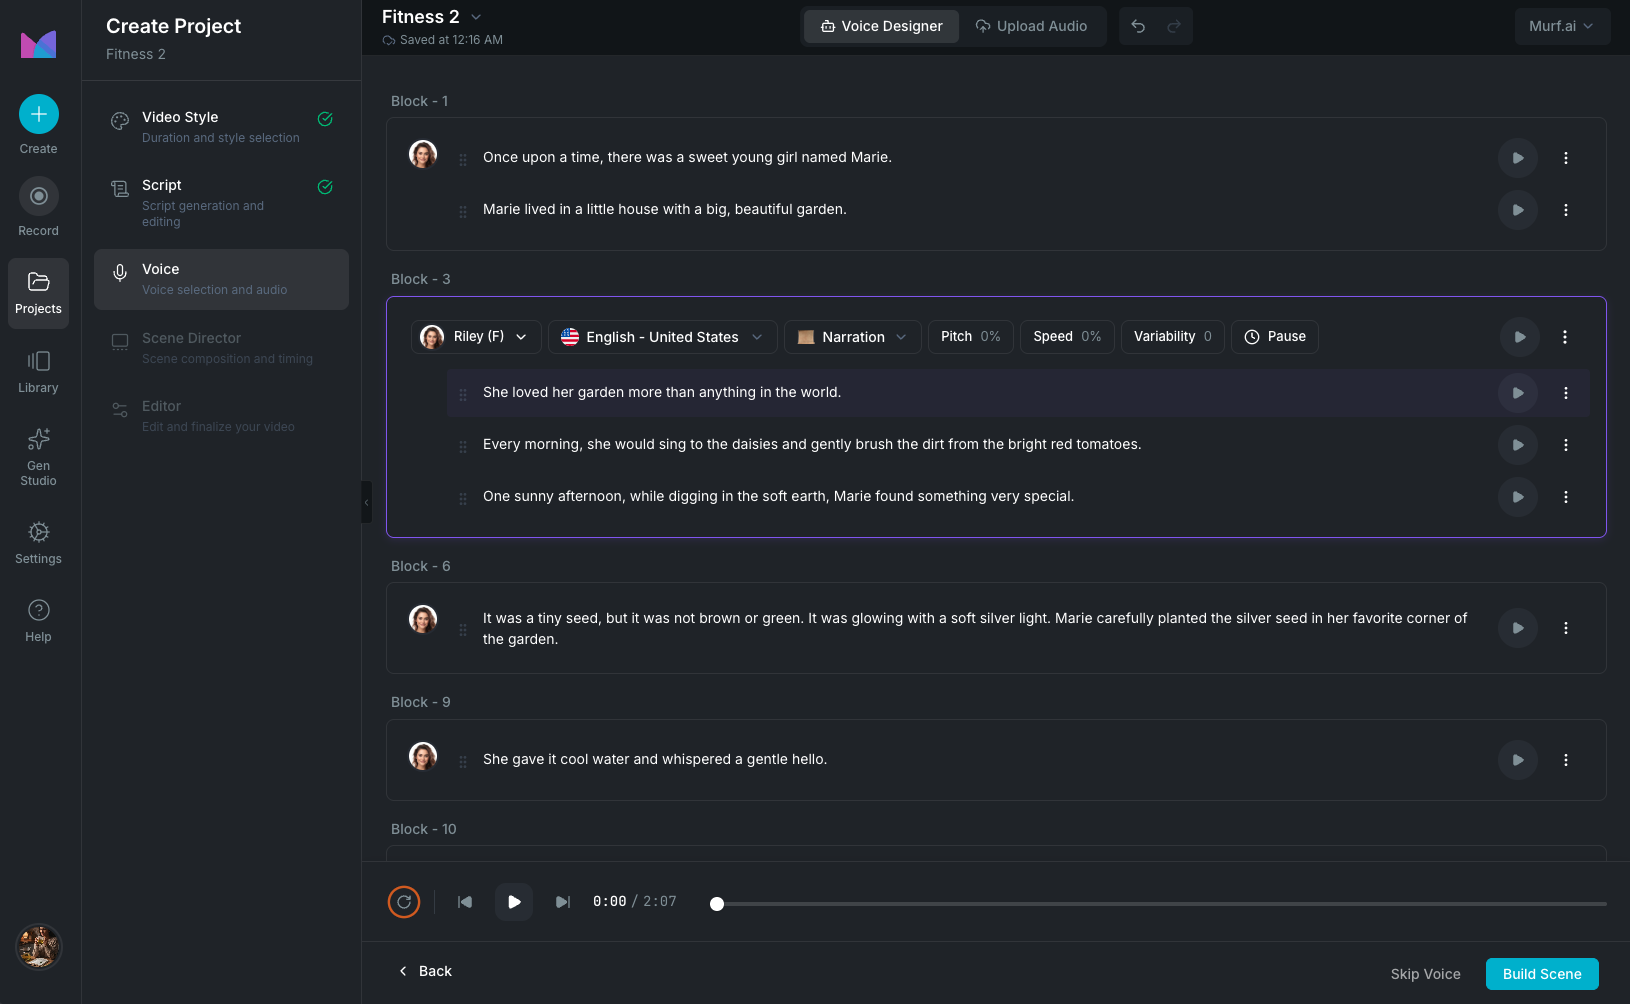This screenshot has height=1004, width=1630.
Task: Click Skip Voice link
Action: (x=1425, y=974)
